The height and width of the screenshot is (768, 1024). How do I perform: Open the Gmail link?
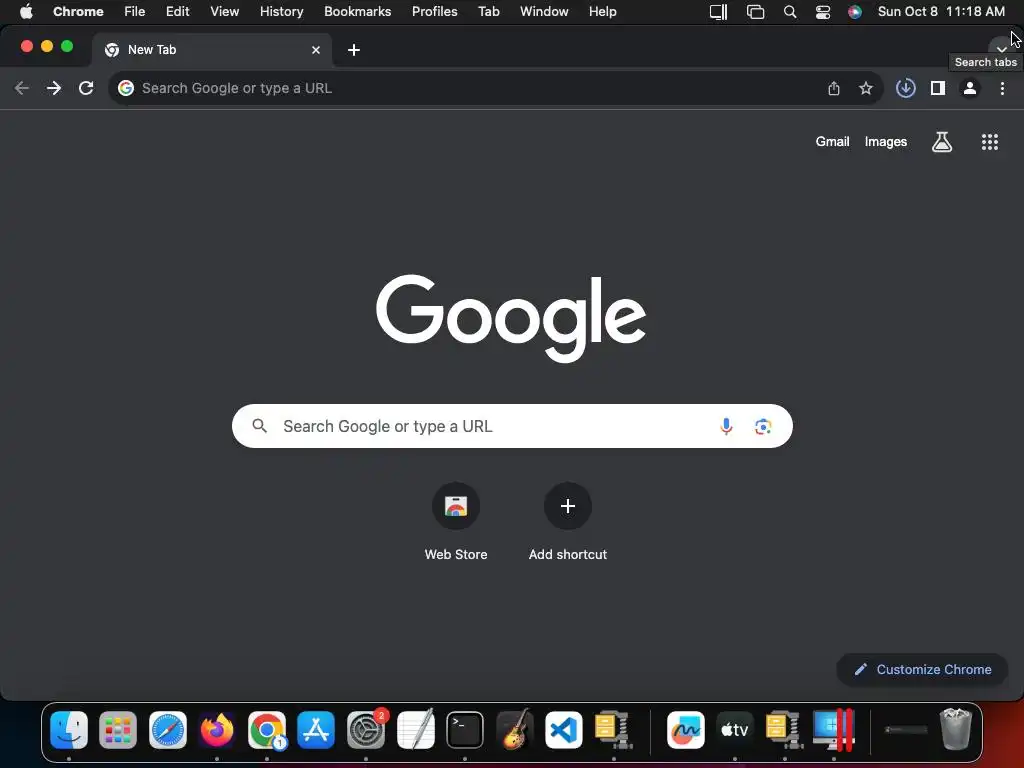pyautogui.click(x=833, y=142)
